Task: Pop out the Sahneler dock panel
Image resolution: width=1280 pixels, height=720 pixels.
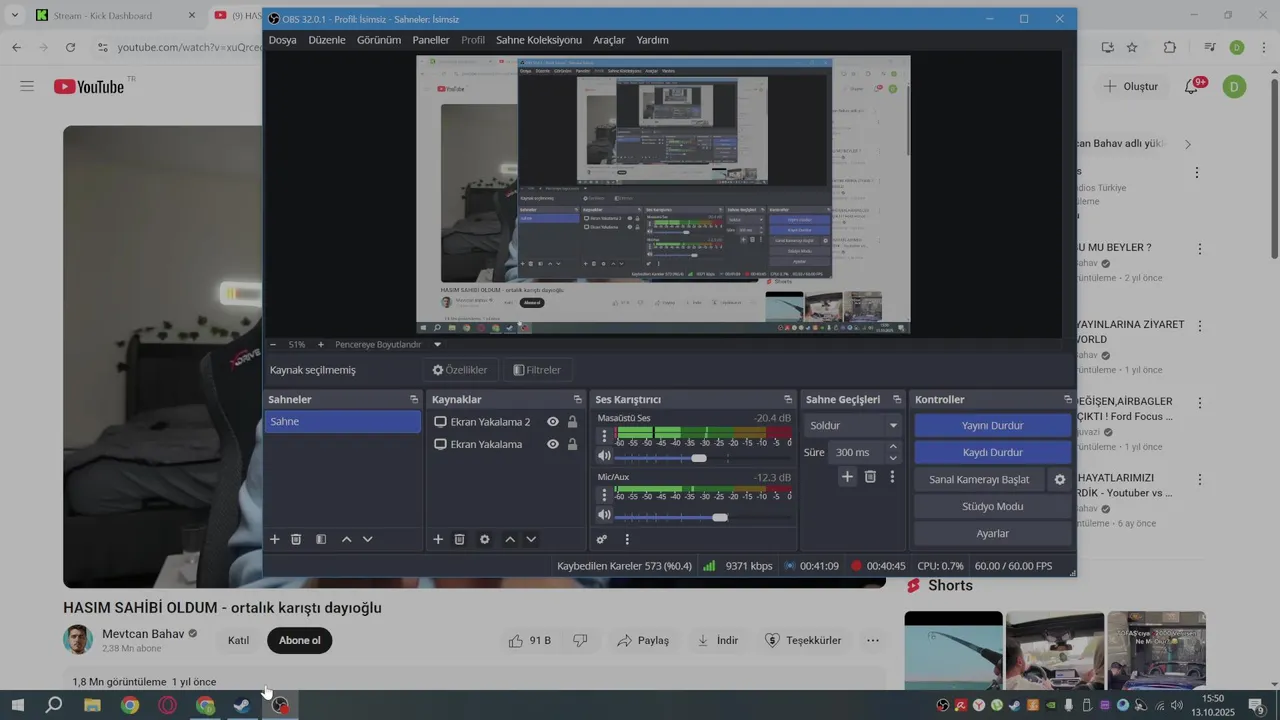Action: click(414, 400)
